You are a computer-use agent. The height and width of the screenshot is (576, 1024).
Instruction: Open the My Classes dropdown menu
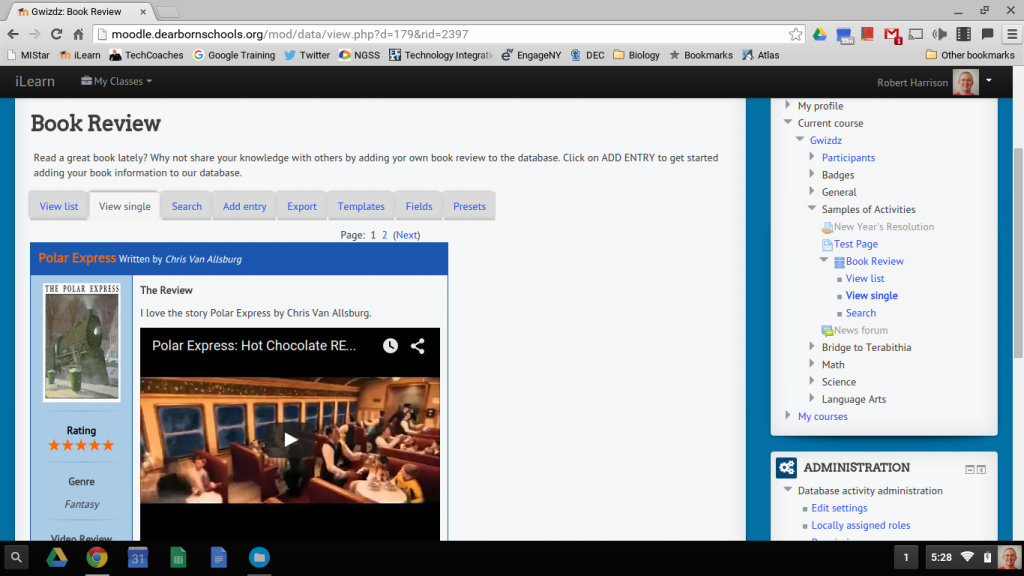pos(116,81)
